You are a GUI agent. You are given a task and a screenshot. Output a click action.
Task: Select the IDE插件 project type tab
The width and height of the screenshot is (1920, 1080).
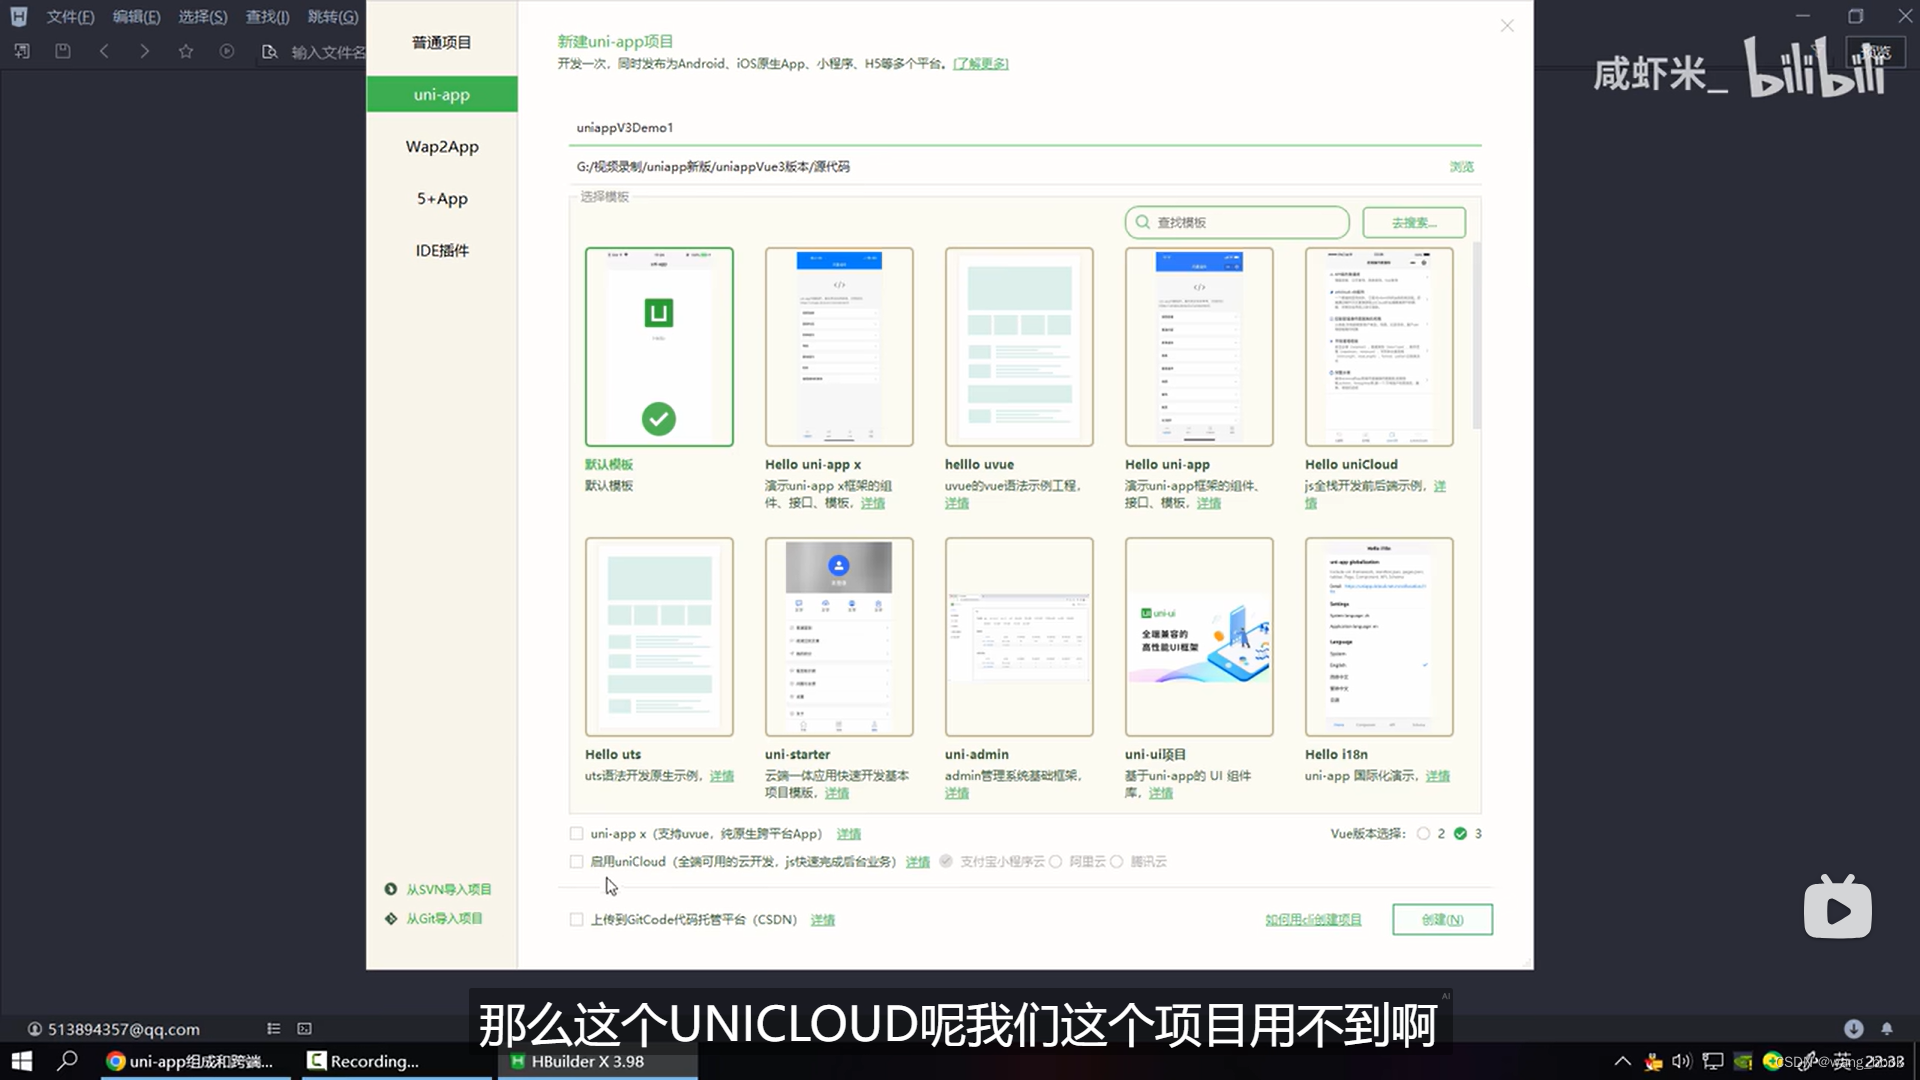442,250
